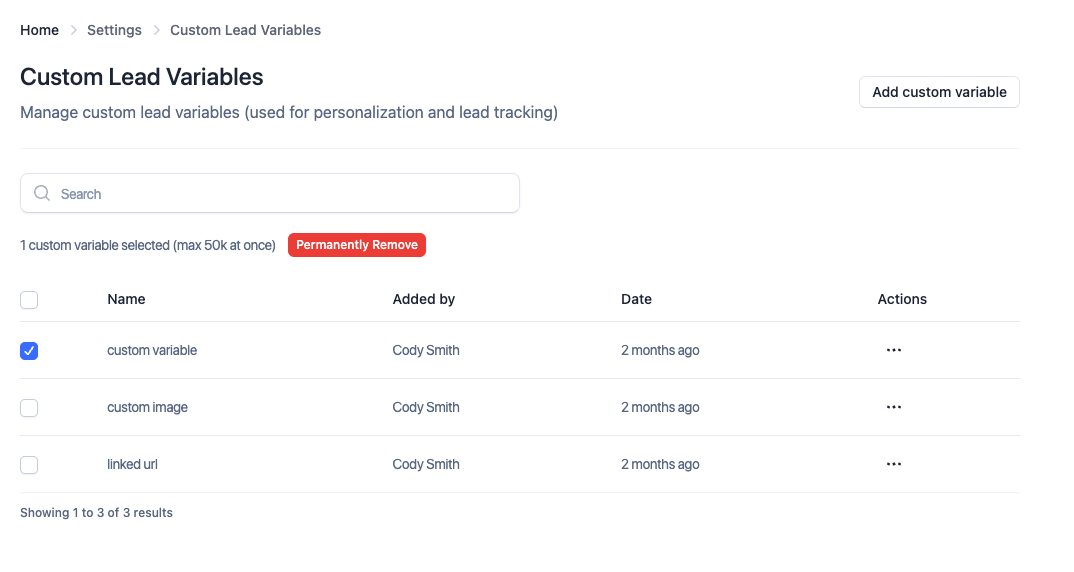This screenshot has width=1074, height=572.
Task: Click Permanently Remove button
Action: [357, 245]
